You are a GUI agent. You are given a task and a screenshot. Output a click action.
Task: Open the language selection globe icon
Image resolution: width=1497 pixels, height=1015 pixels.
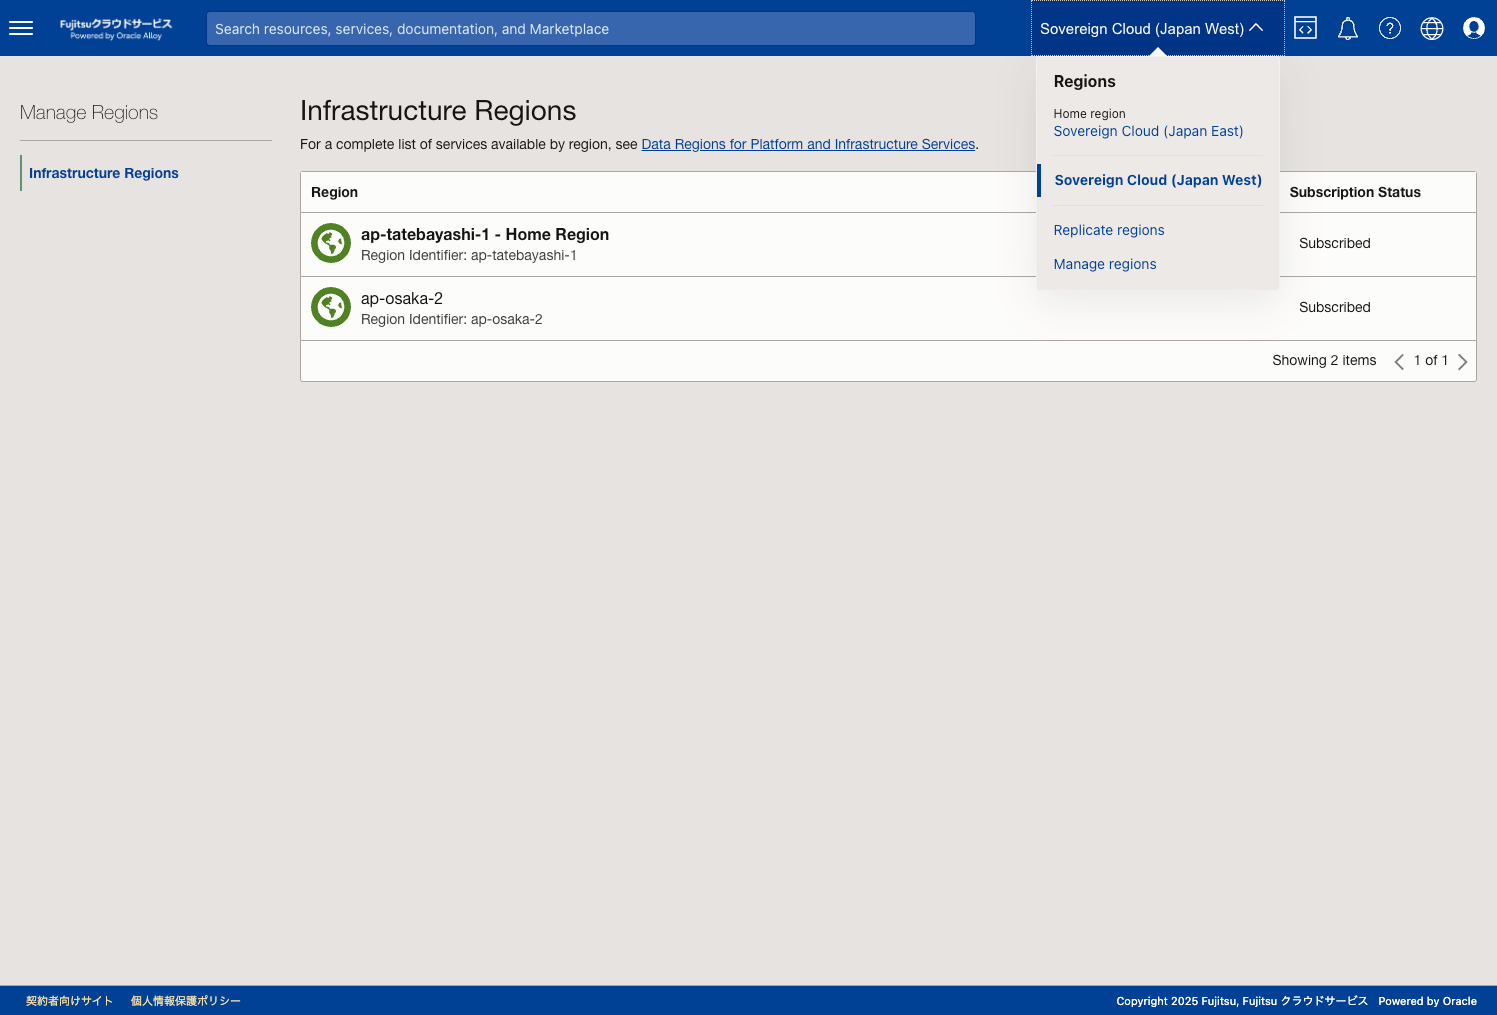pos(1431,28)
